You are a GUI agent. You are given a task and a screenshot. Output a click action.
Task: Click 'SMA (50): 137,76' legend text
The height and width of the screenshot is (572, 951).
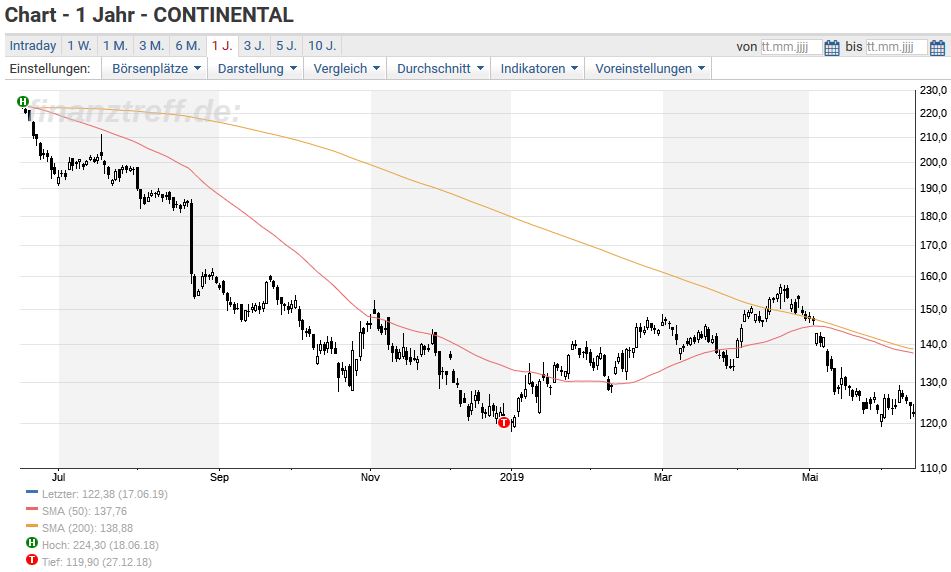click(x=84, y=511)
